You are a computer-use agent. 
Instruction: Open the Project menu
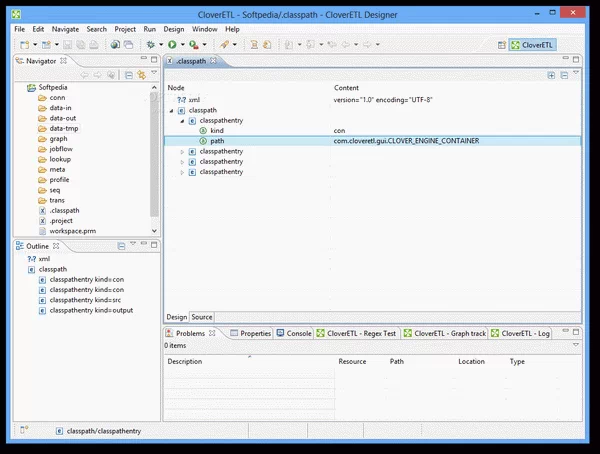coord(125,29)
